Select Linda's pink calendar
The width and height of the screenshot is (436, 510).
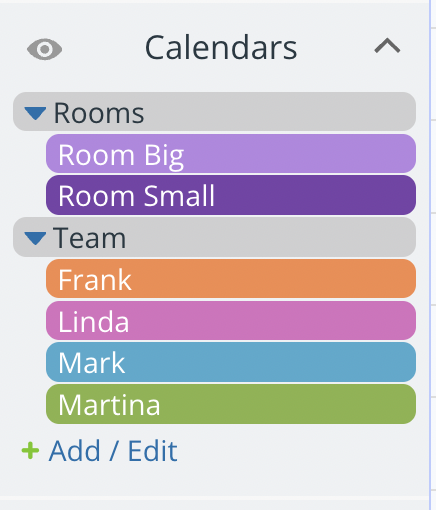[x=231, y=321]
